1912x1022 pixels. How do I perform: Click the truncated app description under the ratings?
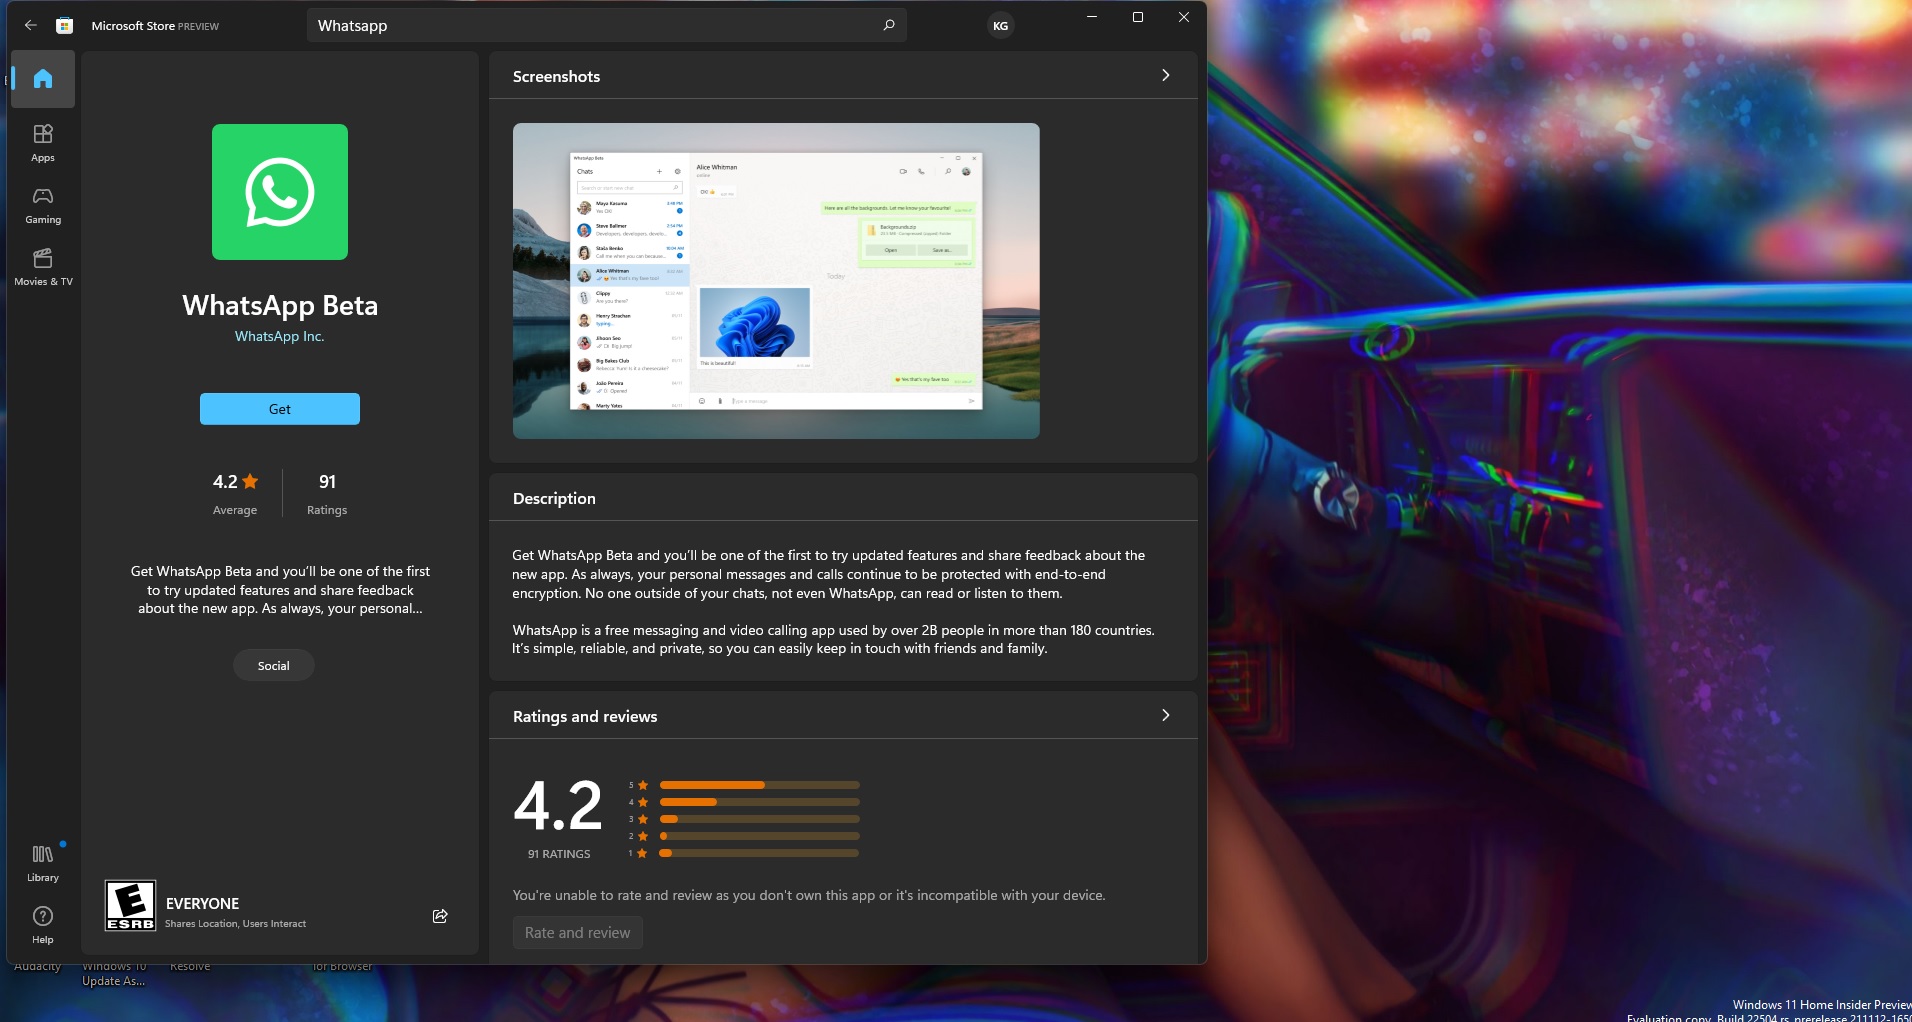pyautogui.click(x=280, y=590)
